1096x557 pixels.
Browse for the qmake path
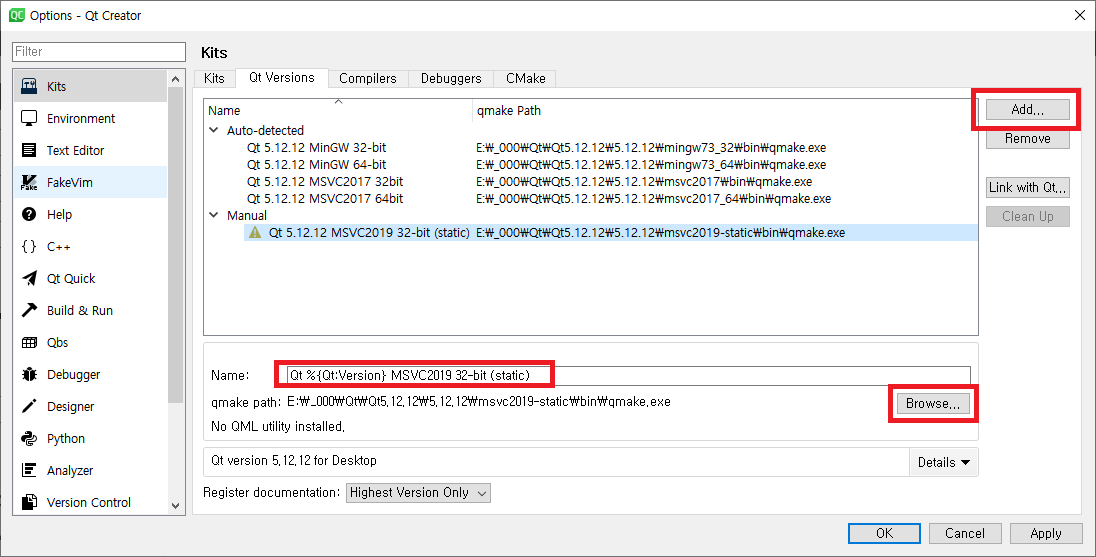pyautogui.click(x=932, y=403)
